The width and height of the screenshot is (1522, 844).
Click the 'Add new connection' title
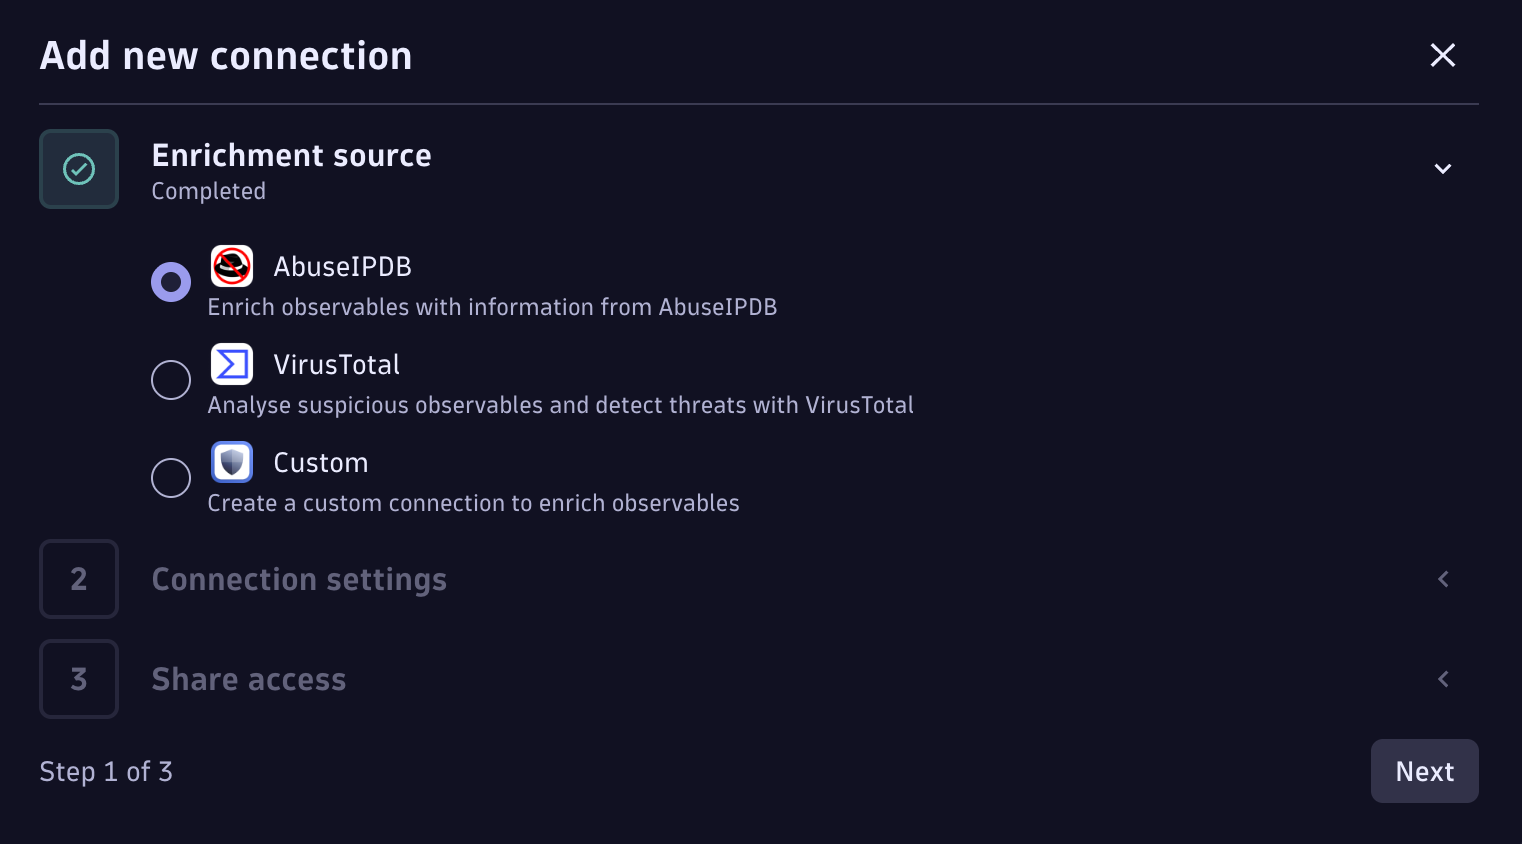click(x=226, y=56)
